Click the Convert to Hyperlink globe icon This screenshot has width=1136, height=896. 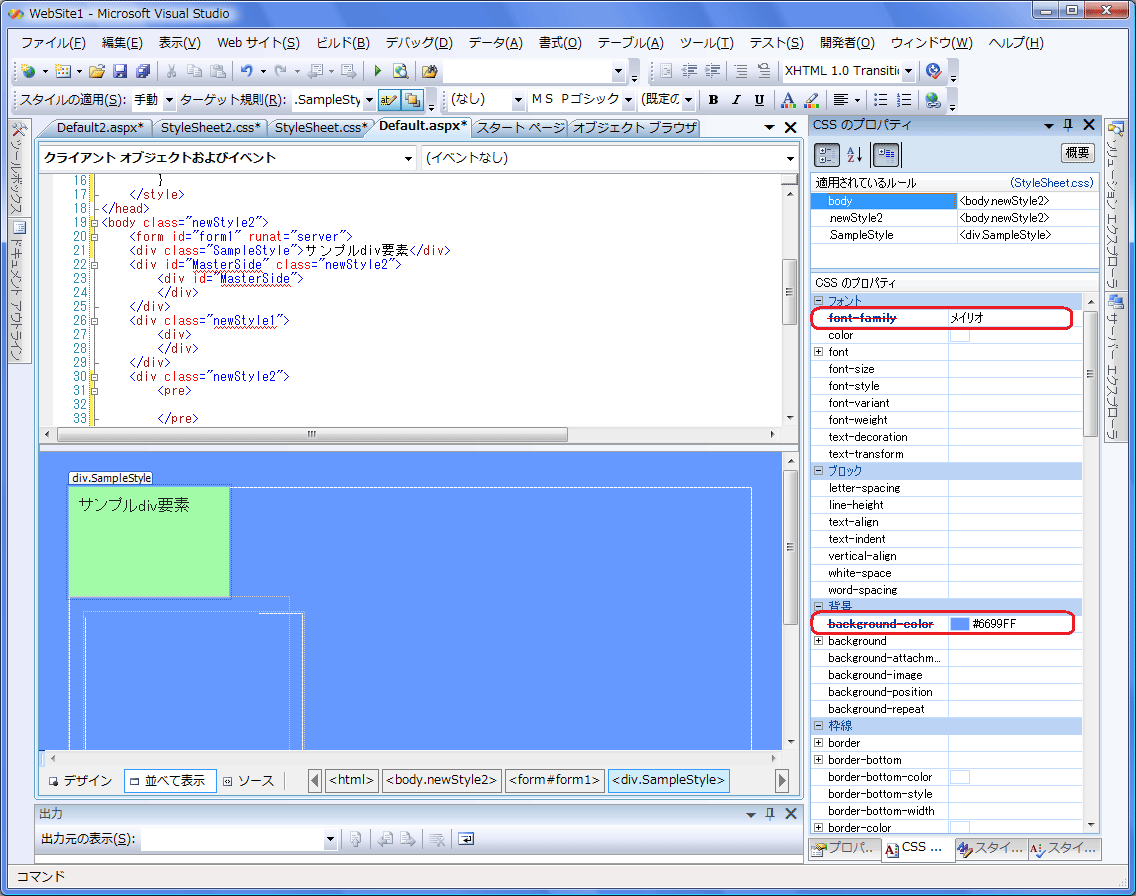click(x=932, y=100)
